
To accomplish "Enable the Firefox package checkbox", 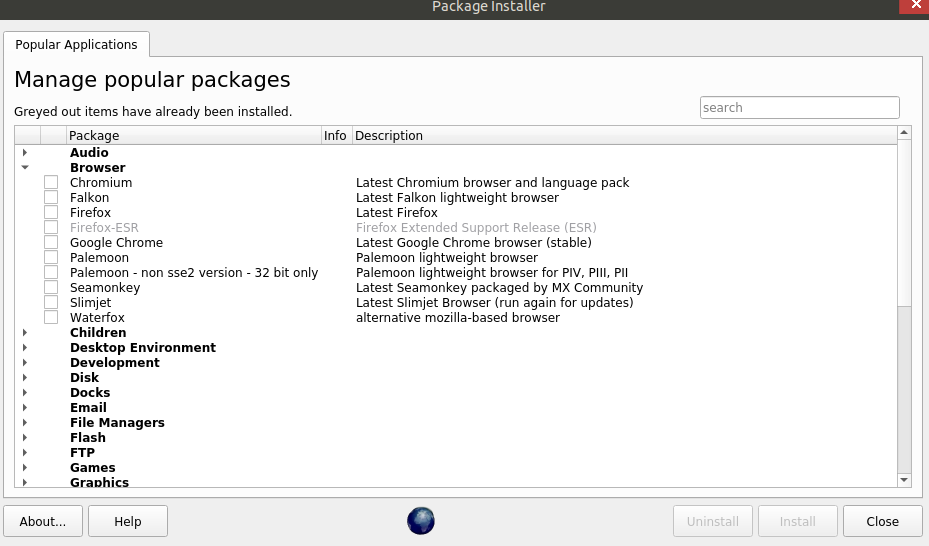I will pyautogui.click(x=51, y=212).
